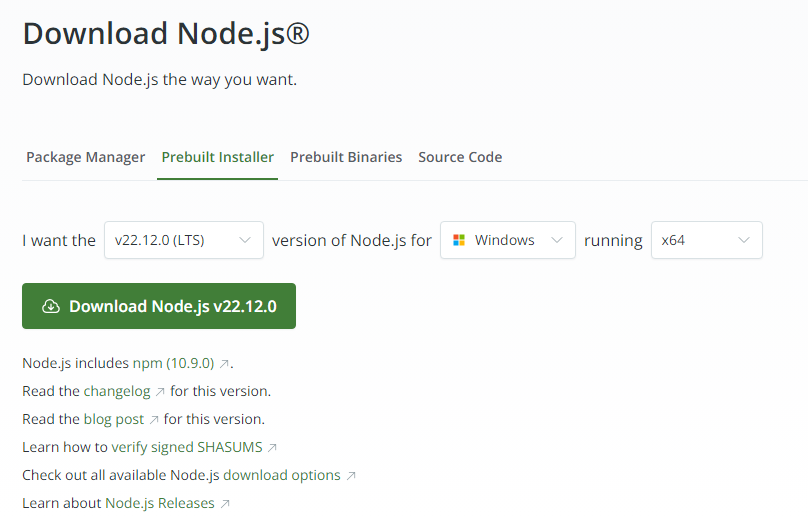
Task: Follow the verify signed SHASUMS link
Action: (187, 447)
